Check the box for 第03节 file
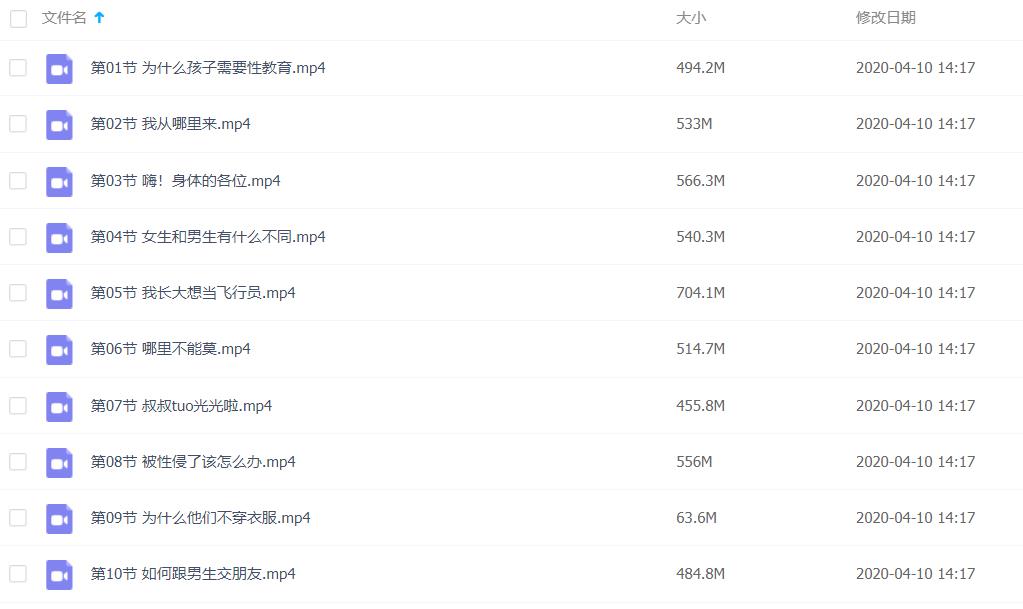This screenshot has width=1023, height=609. (x=18, y=181)
